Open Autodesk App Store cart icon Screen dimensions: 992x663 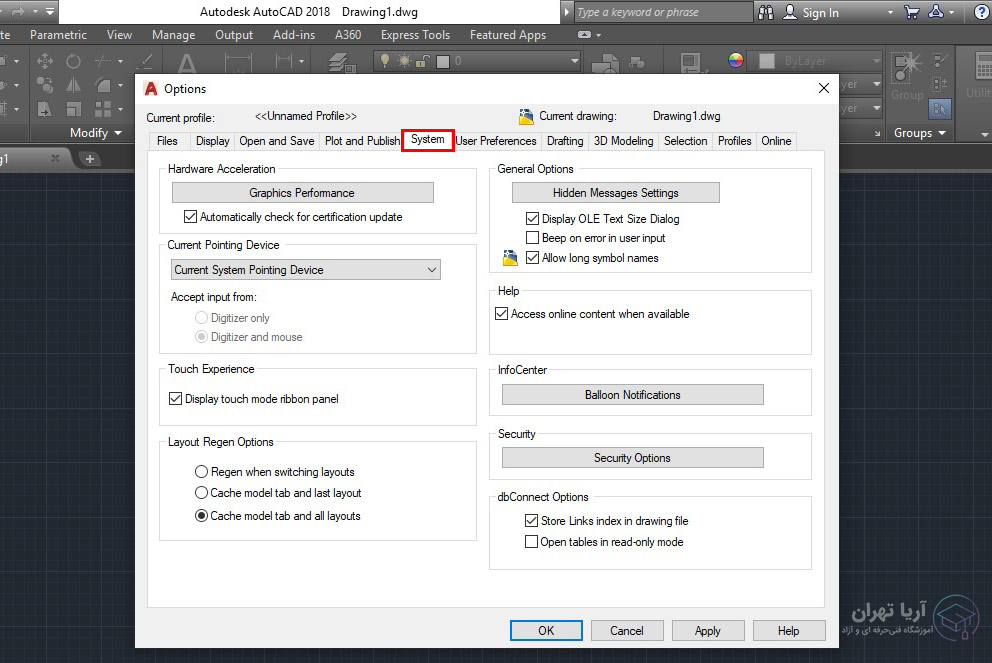click(911, 12)
